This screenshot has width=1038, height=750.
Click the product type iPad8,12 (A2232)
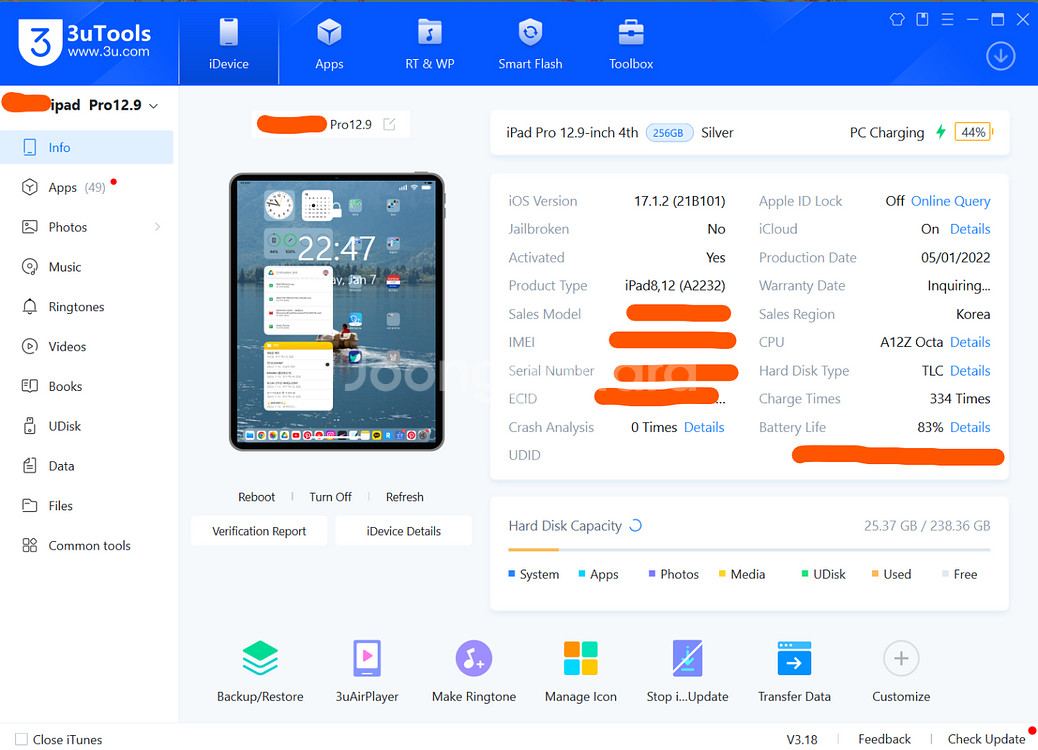(x=675, y=285)
